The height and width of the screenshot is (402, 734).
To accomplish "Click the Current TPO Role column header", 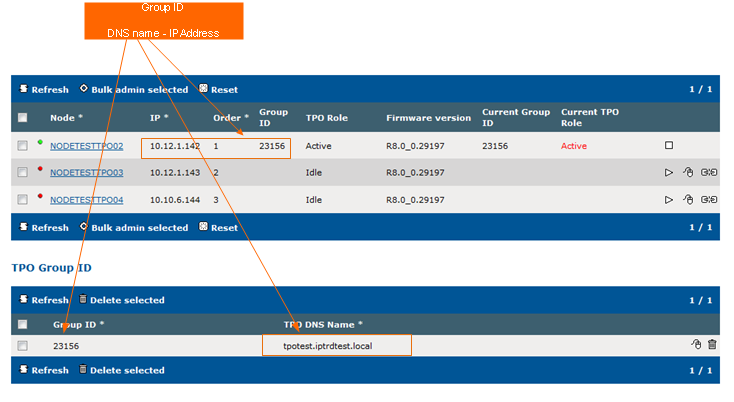I will coord(590,117).
